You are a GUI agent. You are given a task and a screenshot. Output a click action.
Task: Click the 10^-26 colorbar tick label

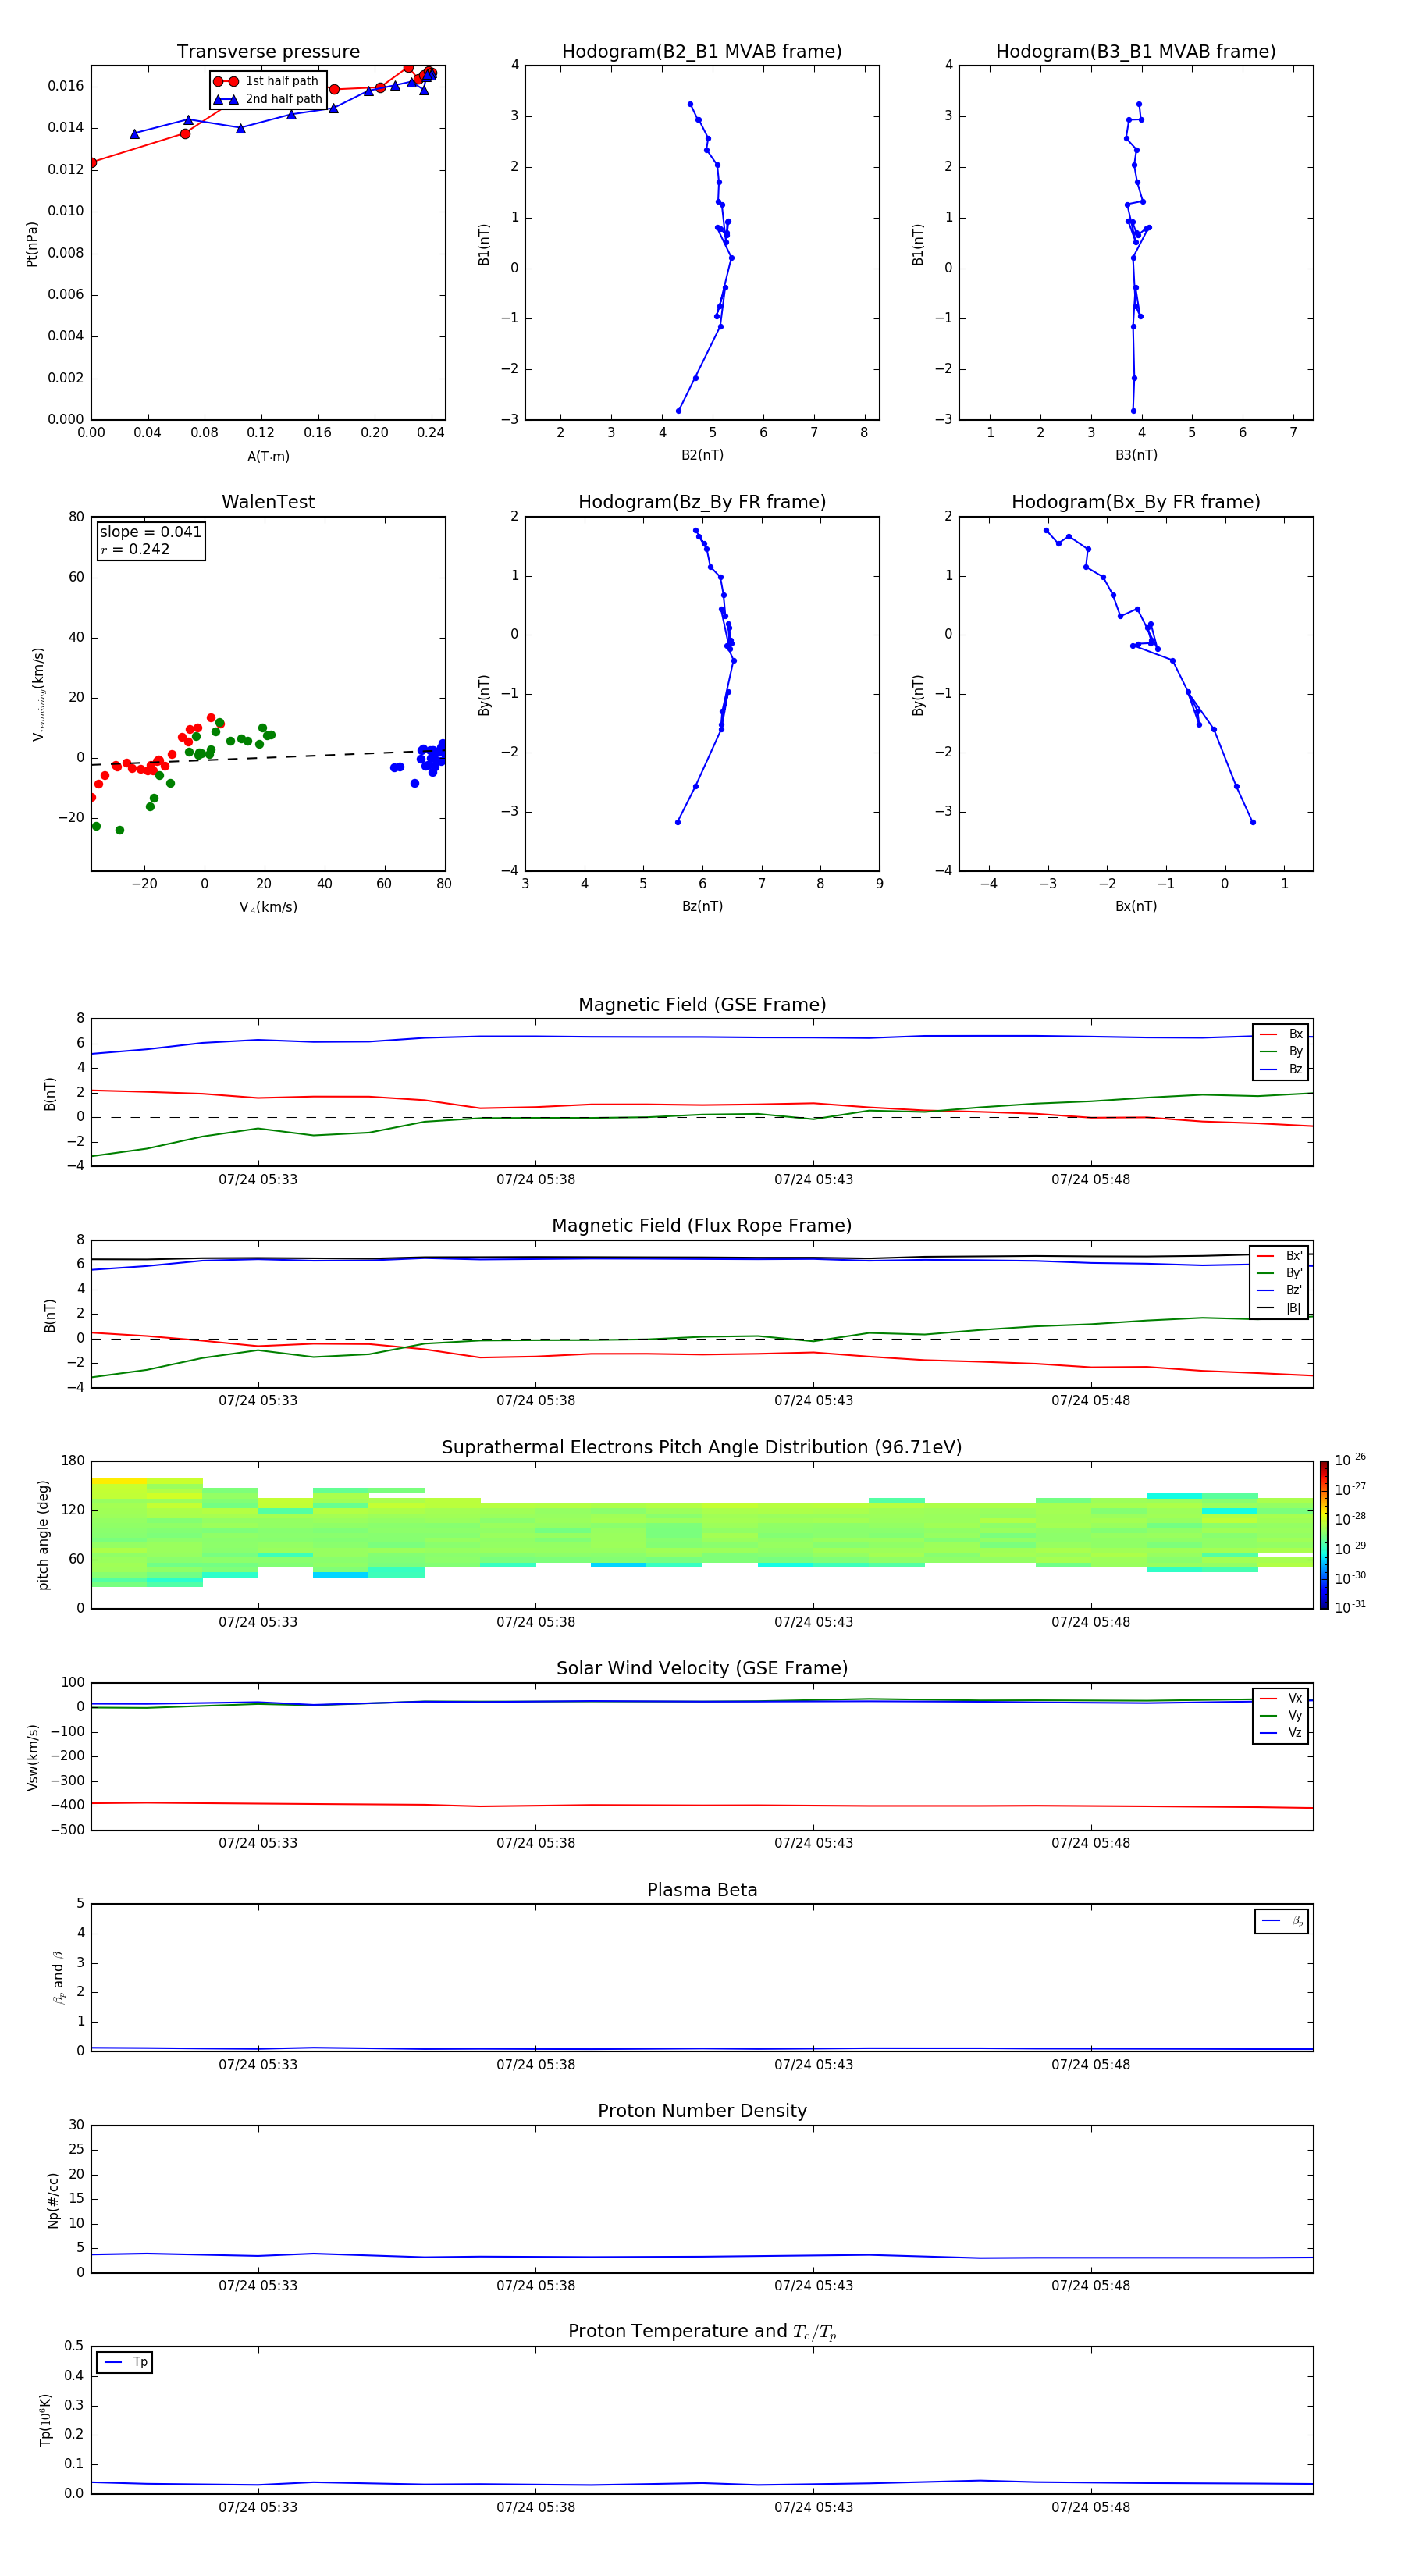[x=1350, y=1460]
